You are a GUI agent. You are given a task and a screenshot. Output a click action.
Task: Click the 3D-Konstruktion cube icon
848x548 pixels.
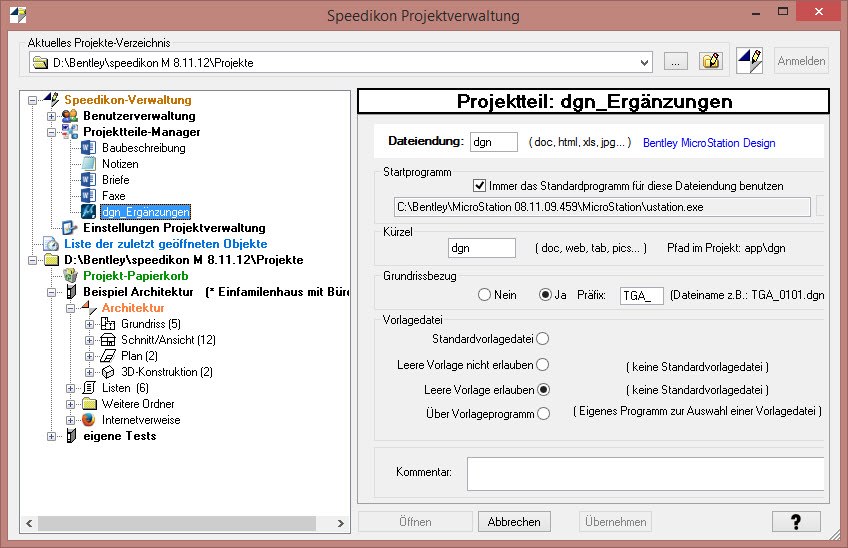pyautogui.click(x=108, y=372)
